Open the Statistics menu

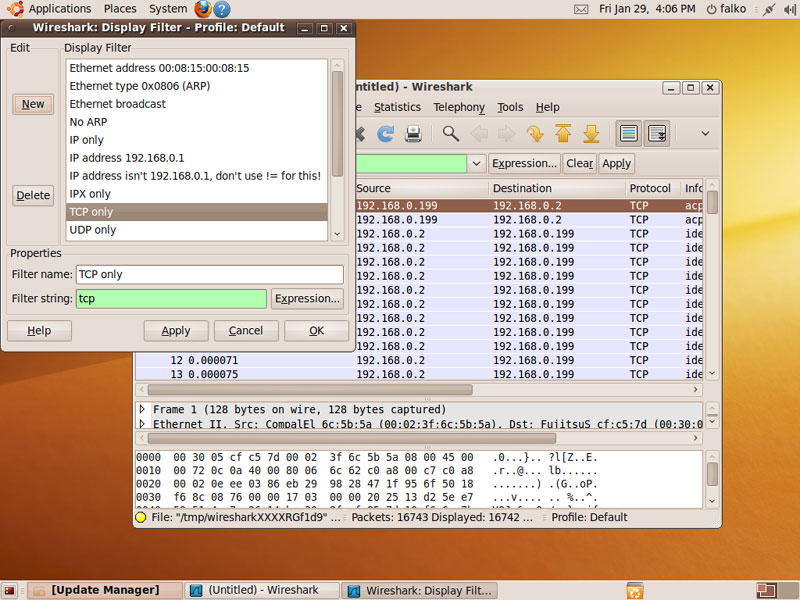397,107
